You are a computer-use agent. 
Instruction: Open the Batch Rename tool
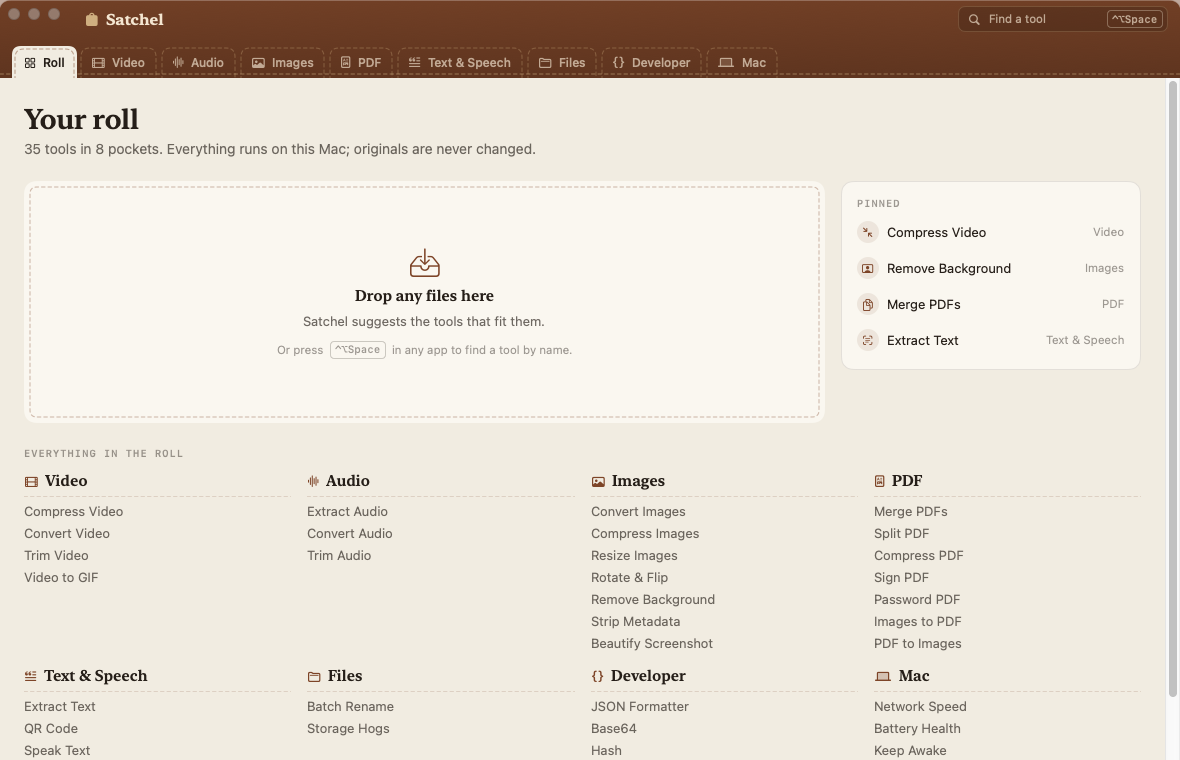click(x=350, y=707)
